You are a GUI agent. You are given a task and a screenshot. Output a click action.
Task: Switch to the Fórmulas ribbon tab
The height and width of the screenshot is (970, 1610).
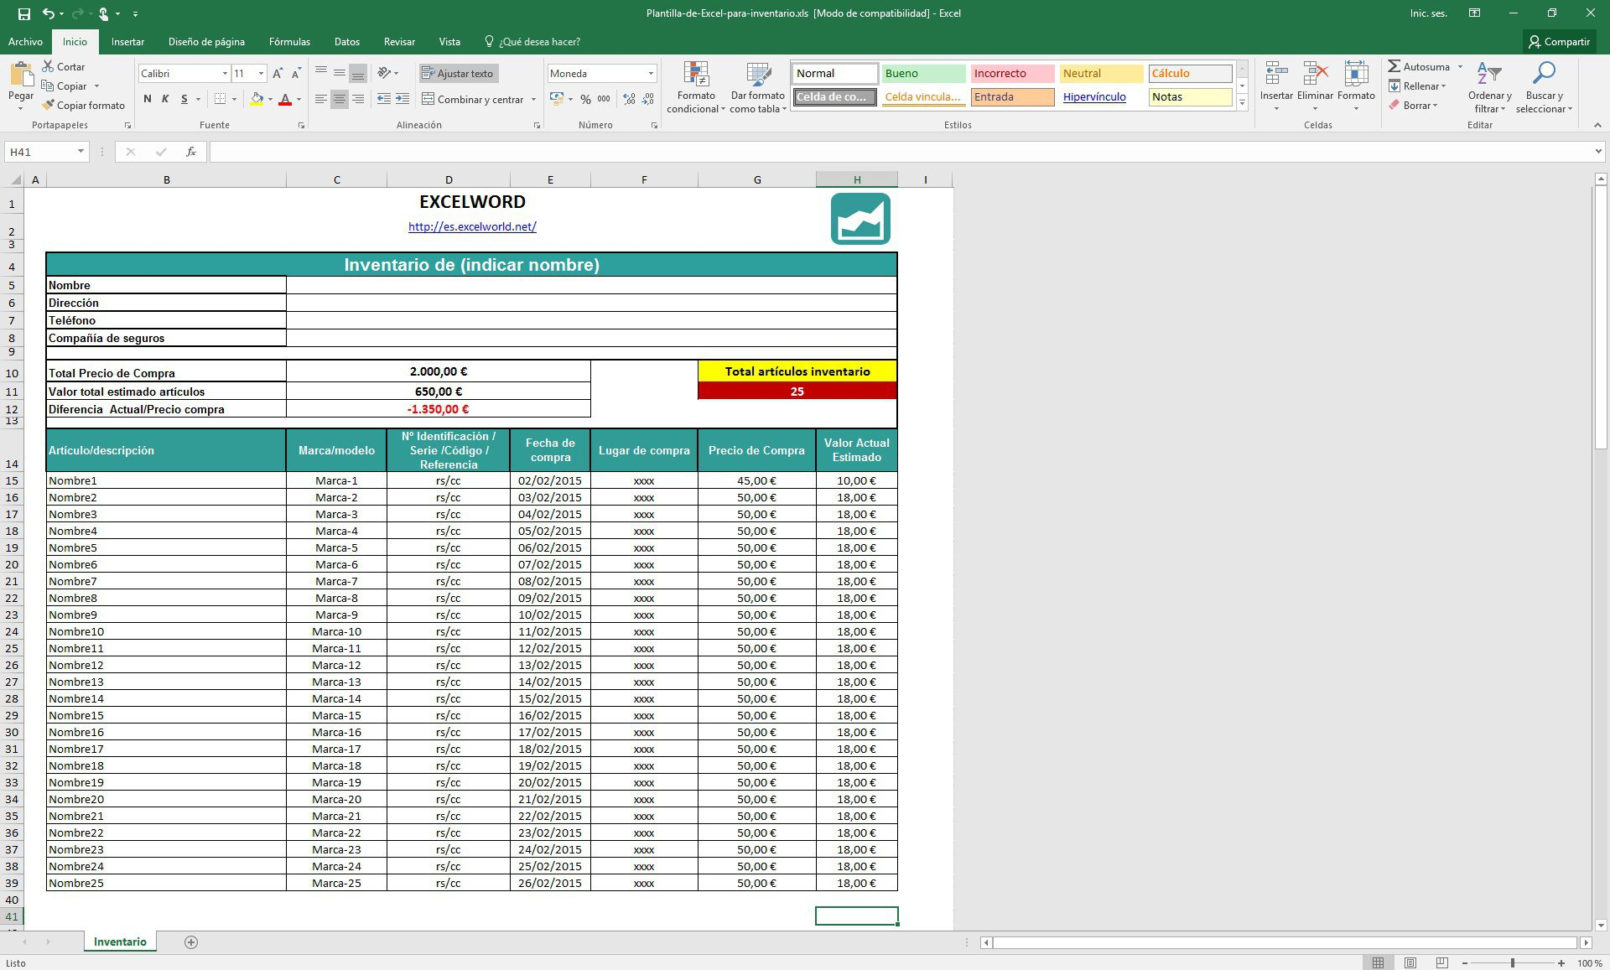coord(289,41)
